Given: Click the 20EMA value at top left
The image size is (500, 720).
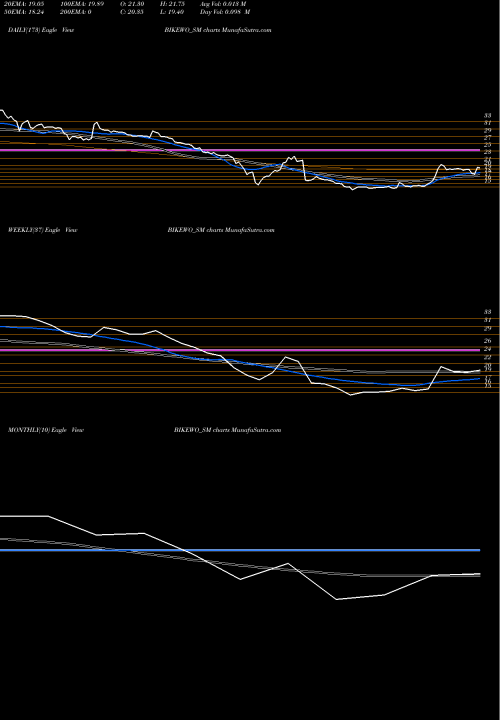Looking at the screenshot, I should coord(23,4).
